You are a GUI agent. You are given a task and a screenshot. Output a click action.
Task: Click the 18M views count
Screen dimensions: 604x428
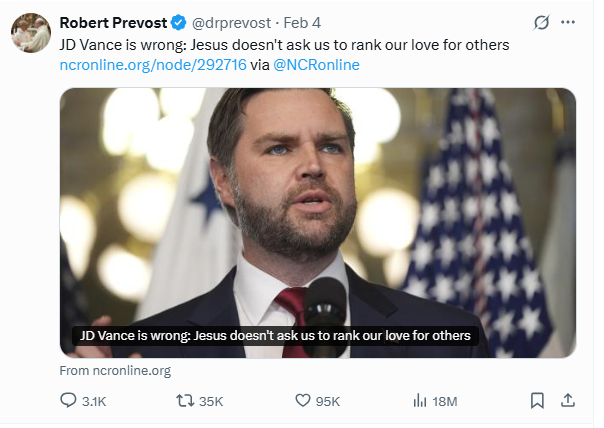[x=444, y=400]
